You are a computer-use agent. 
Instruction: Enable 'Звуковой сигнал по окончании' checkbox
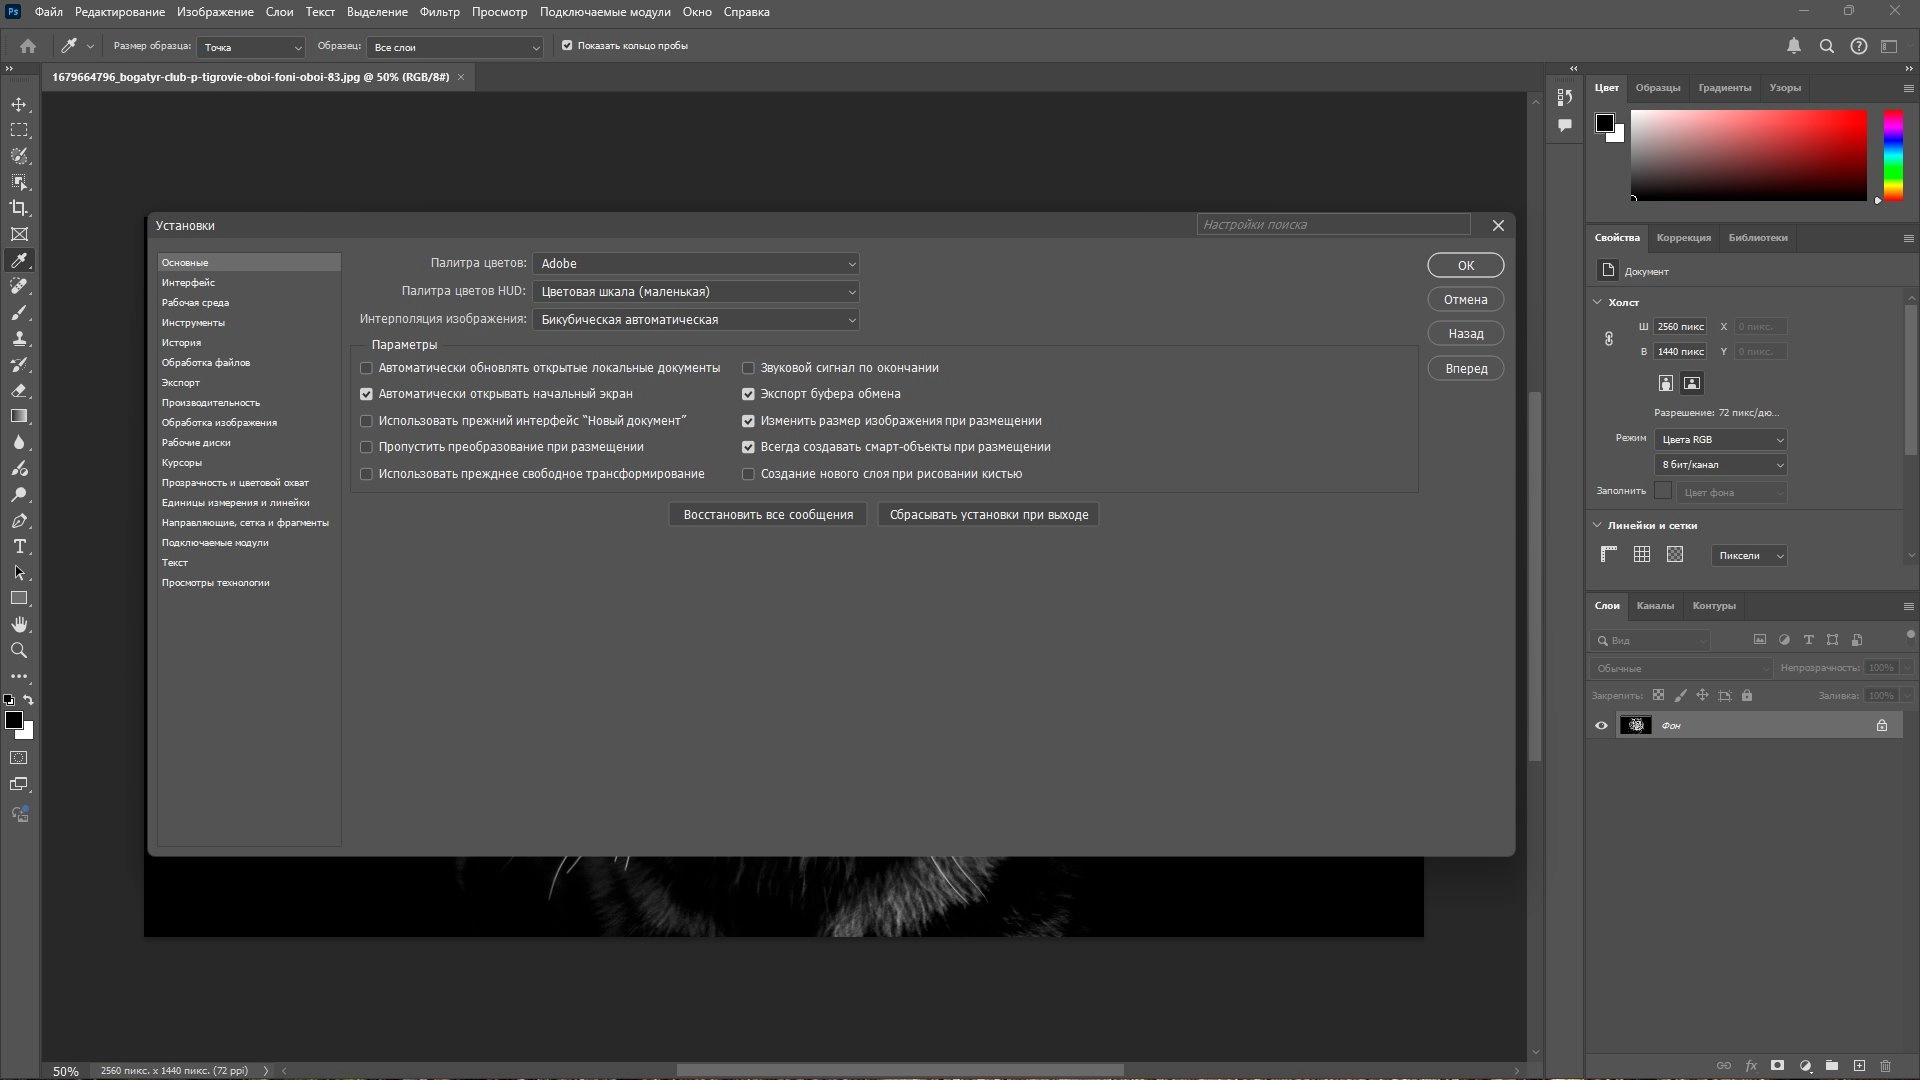748,368
